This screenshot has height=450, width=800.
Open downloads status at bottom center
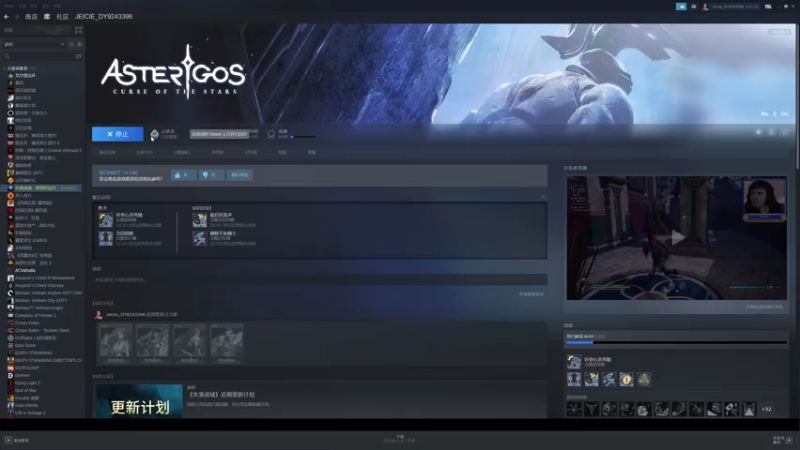point(399,439)
